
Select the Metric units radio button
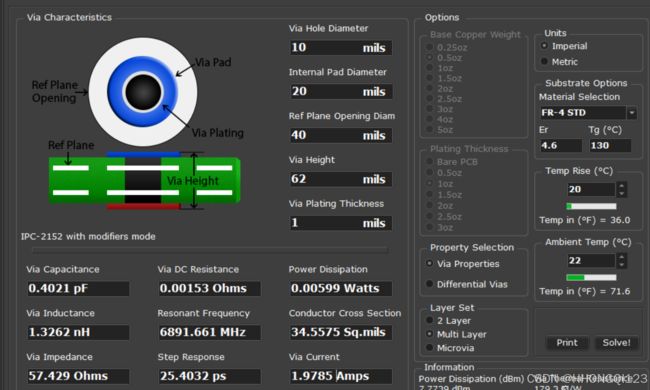(x=544, y=62)
